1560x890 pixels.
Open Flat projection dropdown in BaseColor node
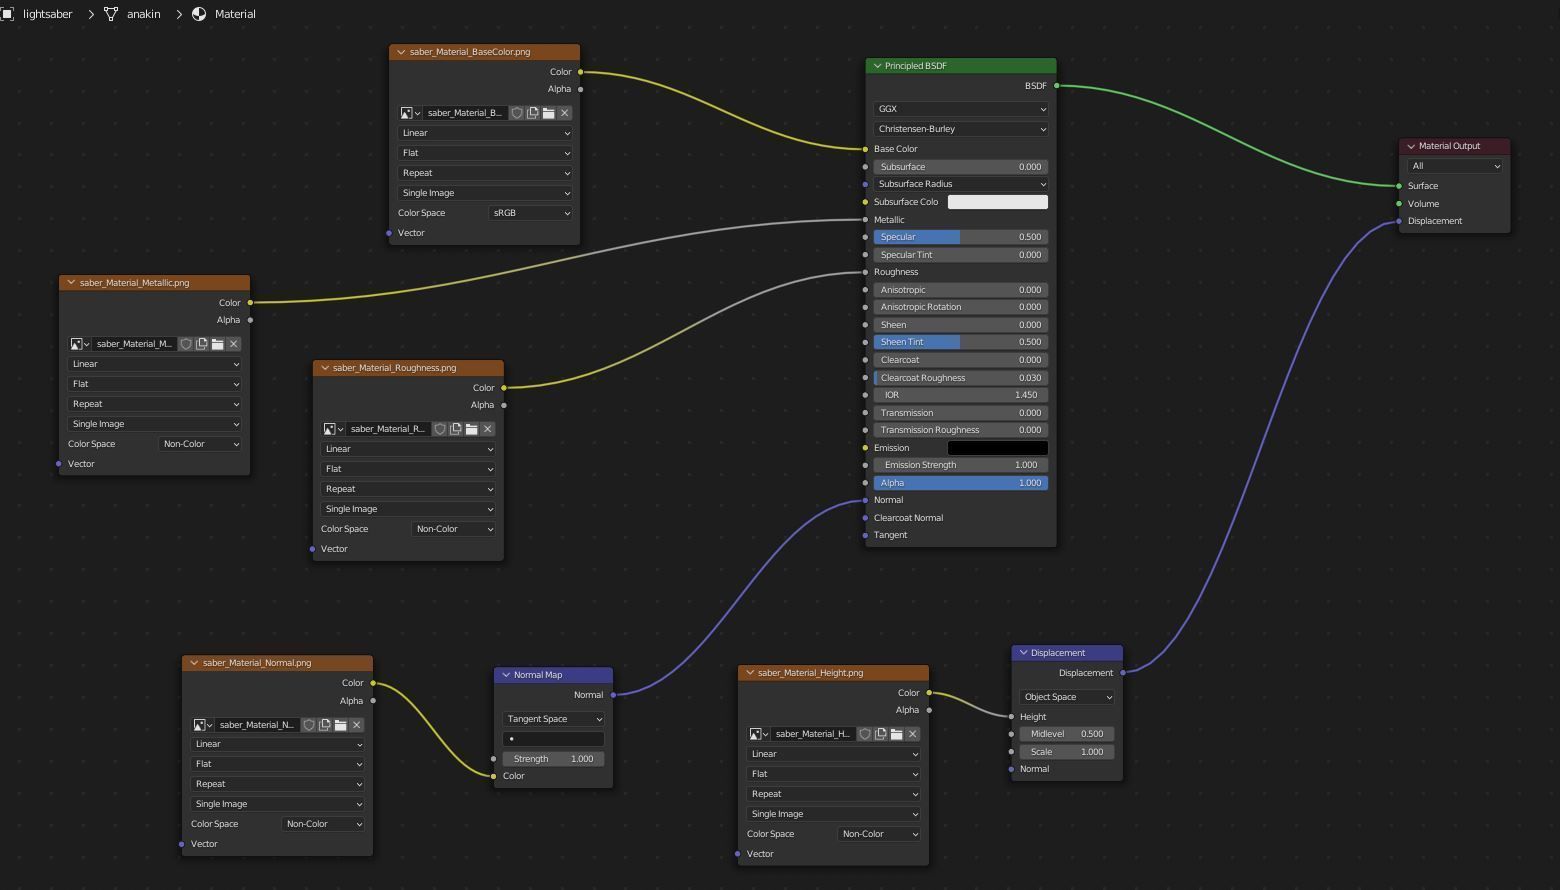coord(485,153)
